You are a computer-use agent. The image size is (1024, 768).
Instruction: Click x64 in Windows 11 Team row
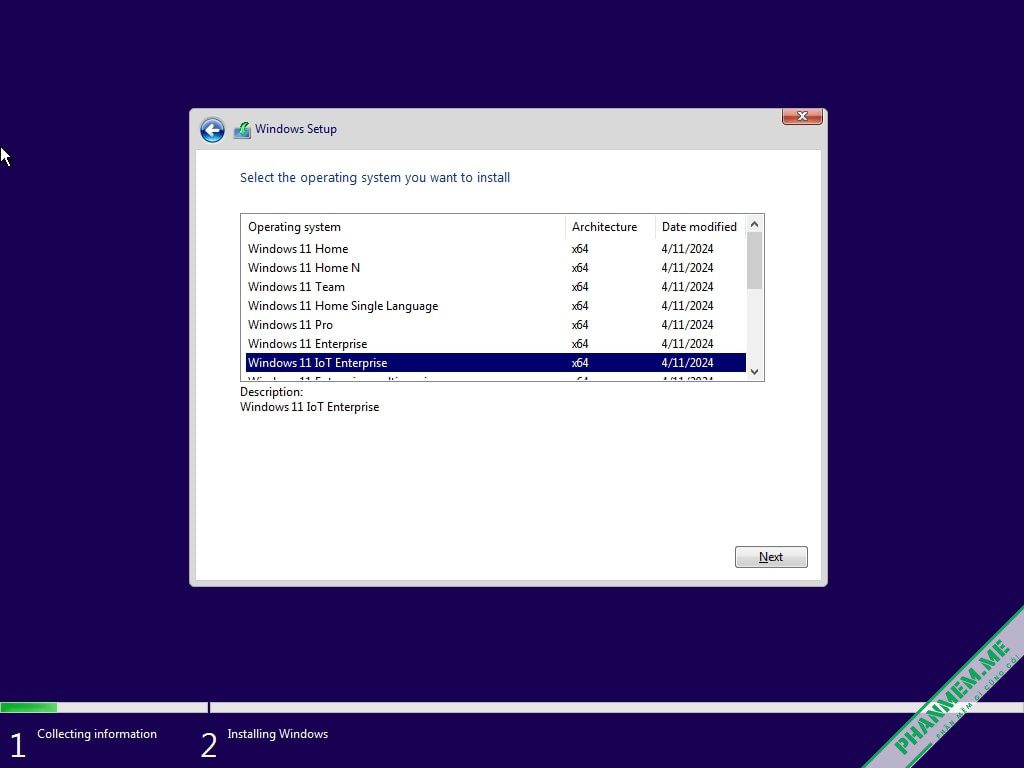click(x=580, y=287)
